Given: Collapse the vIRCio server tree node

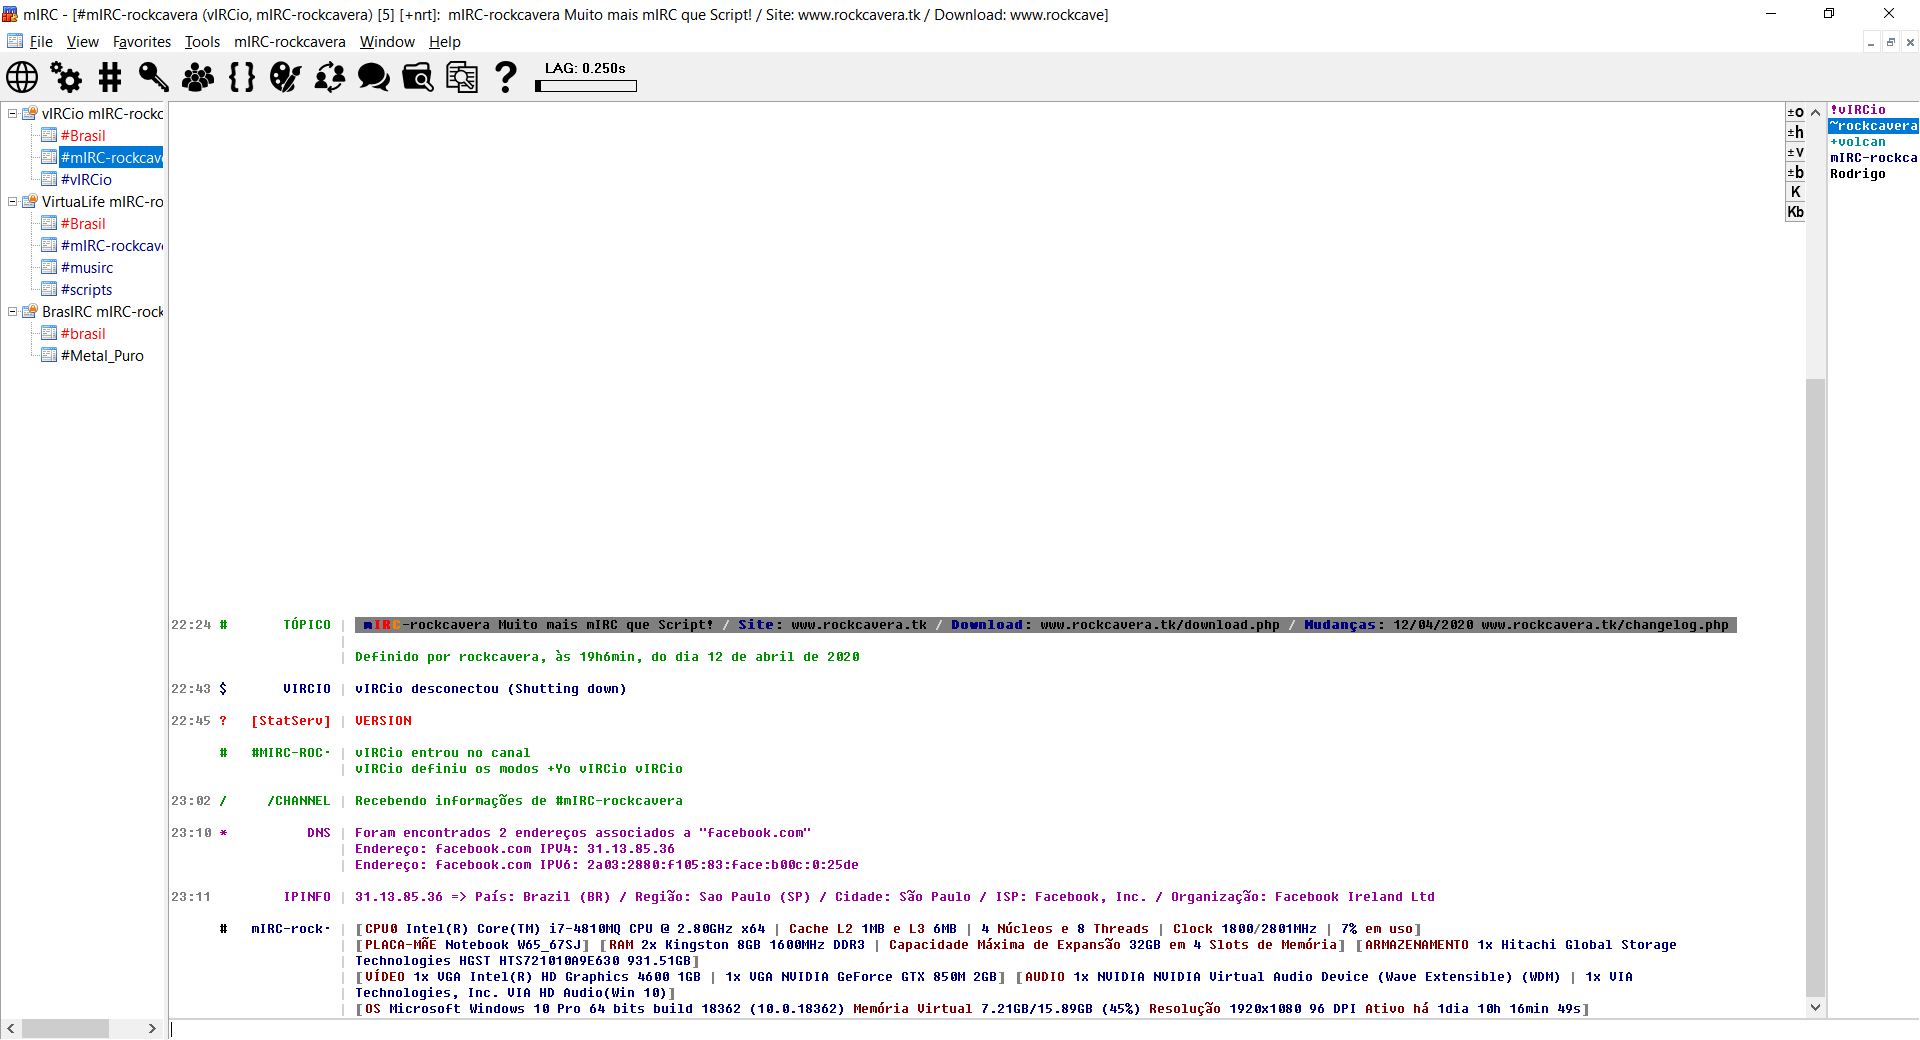Looking at the screenshot, I should point(13,113).
